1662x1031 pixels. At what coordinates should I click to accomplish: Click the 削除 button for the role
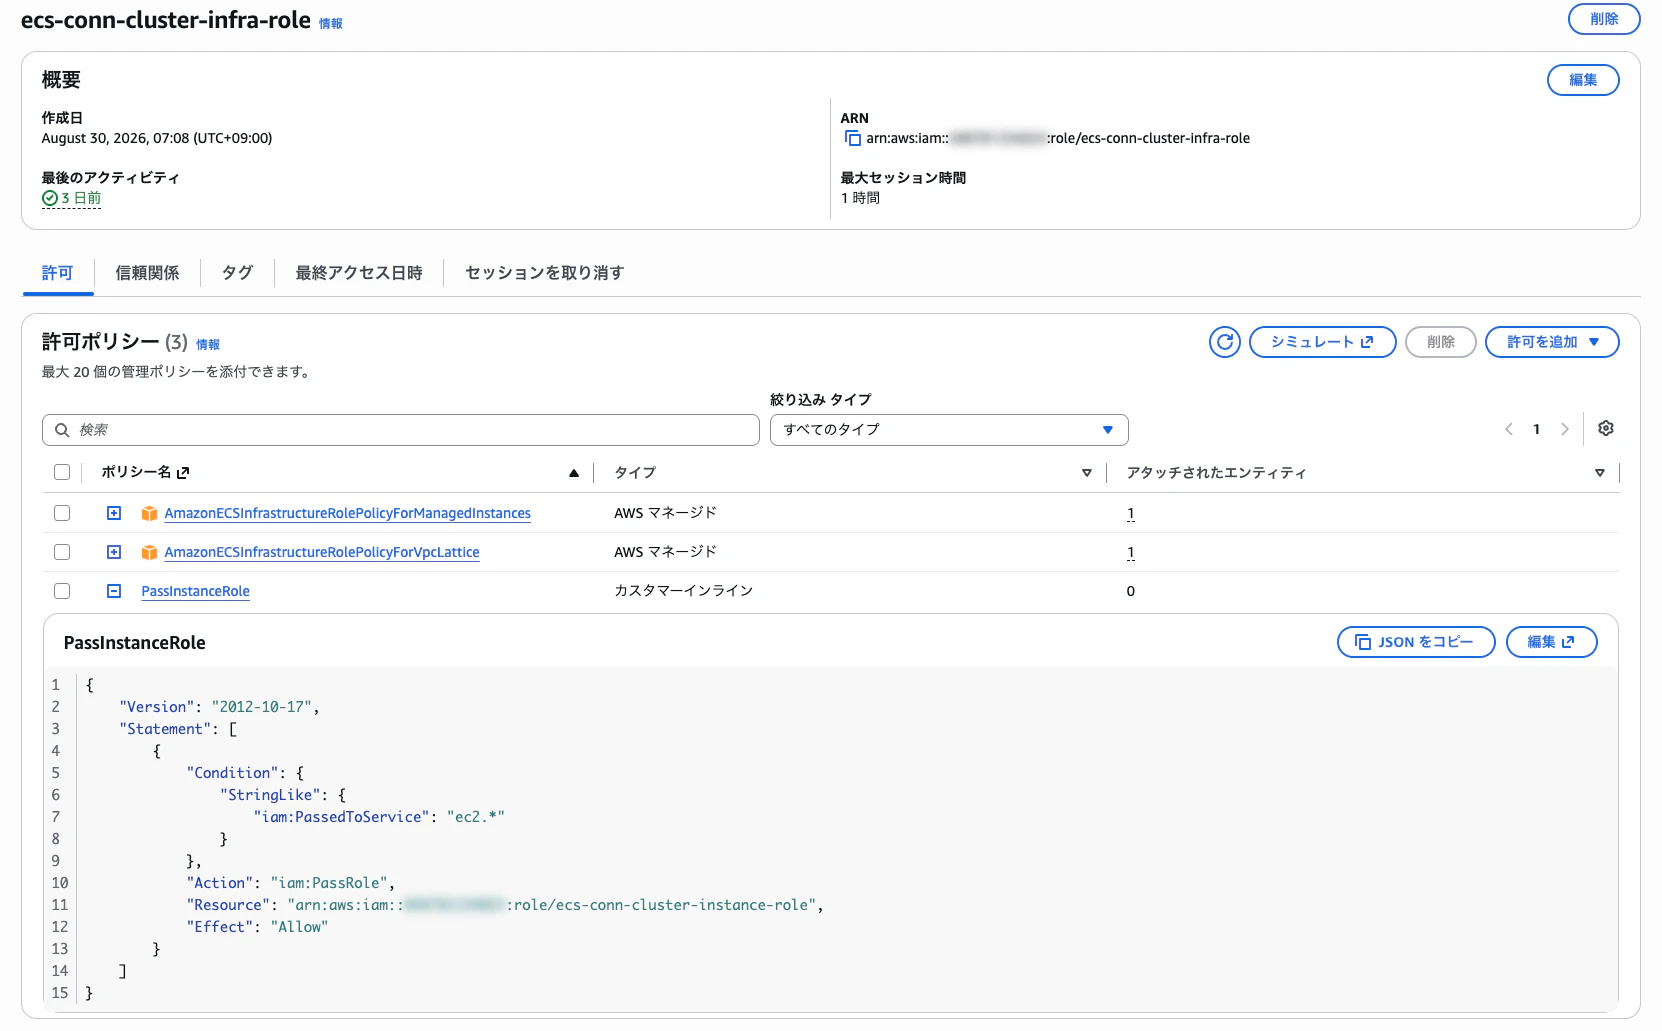coord(1604,19)
